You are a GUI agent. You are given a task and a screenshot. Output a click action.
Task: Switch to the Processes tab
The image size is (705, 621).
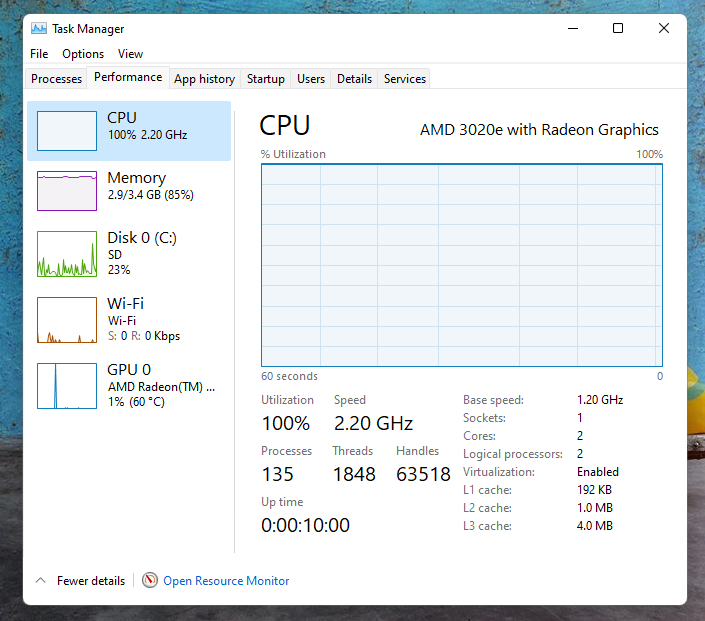pos(56,79)
